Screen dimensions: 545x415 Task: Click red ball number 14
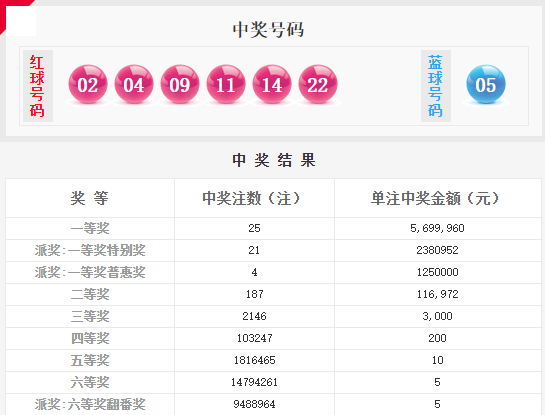coord(272,84)
